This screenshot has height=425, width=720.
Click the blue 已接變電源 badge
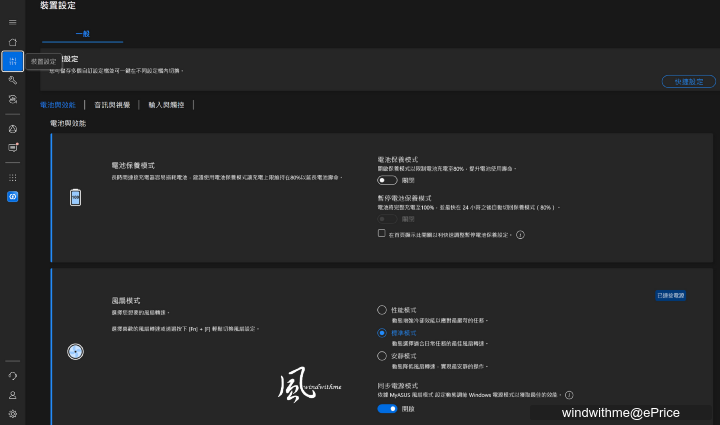670,296
